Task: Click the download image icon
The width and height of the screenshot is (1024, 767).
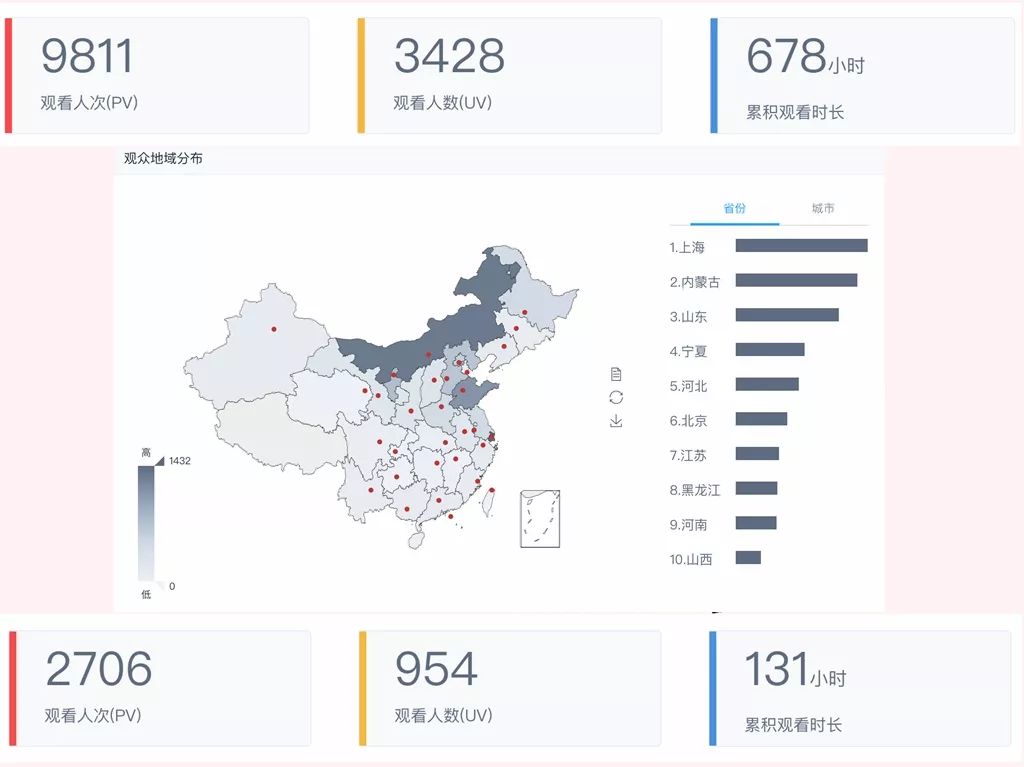Action: pos(615,420)
